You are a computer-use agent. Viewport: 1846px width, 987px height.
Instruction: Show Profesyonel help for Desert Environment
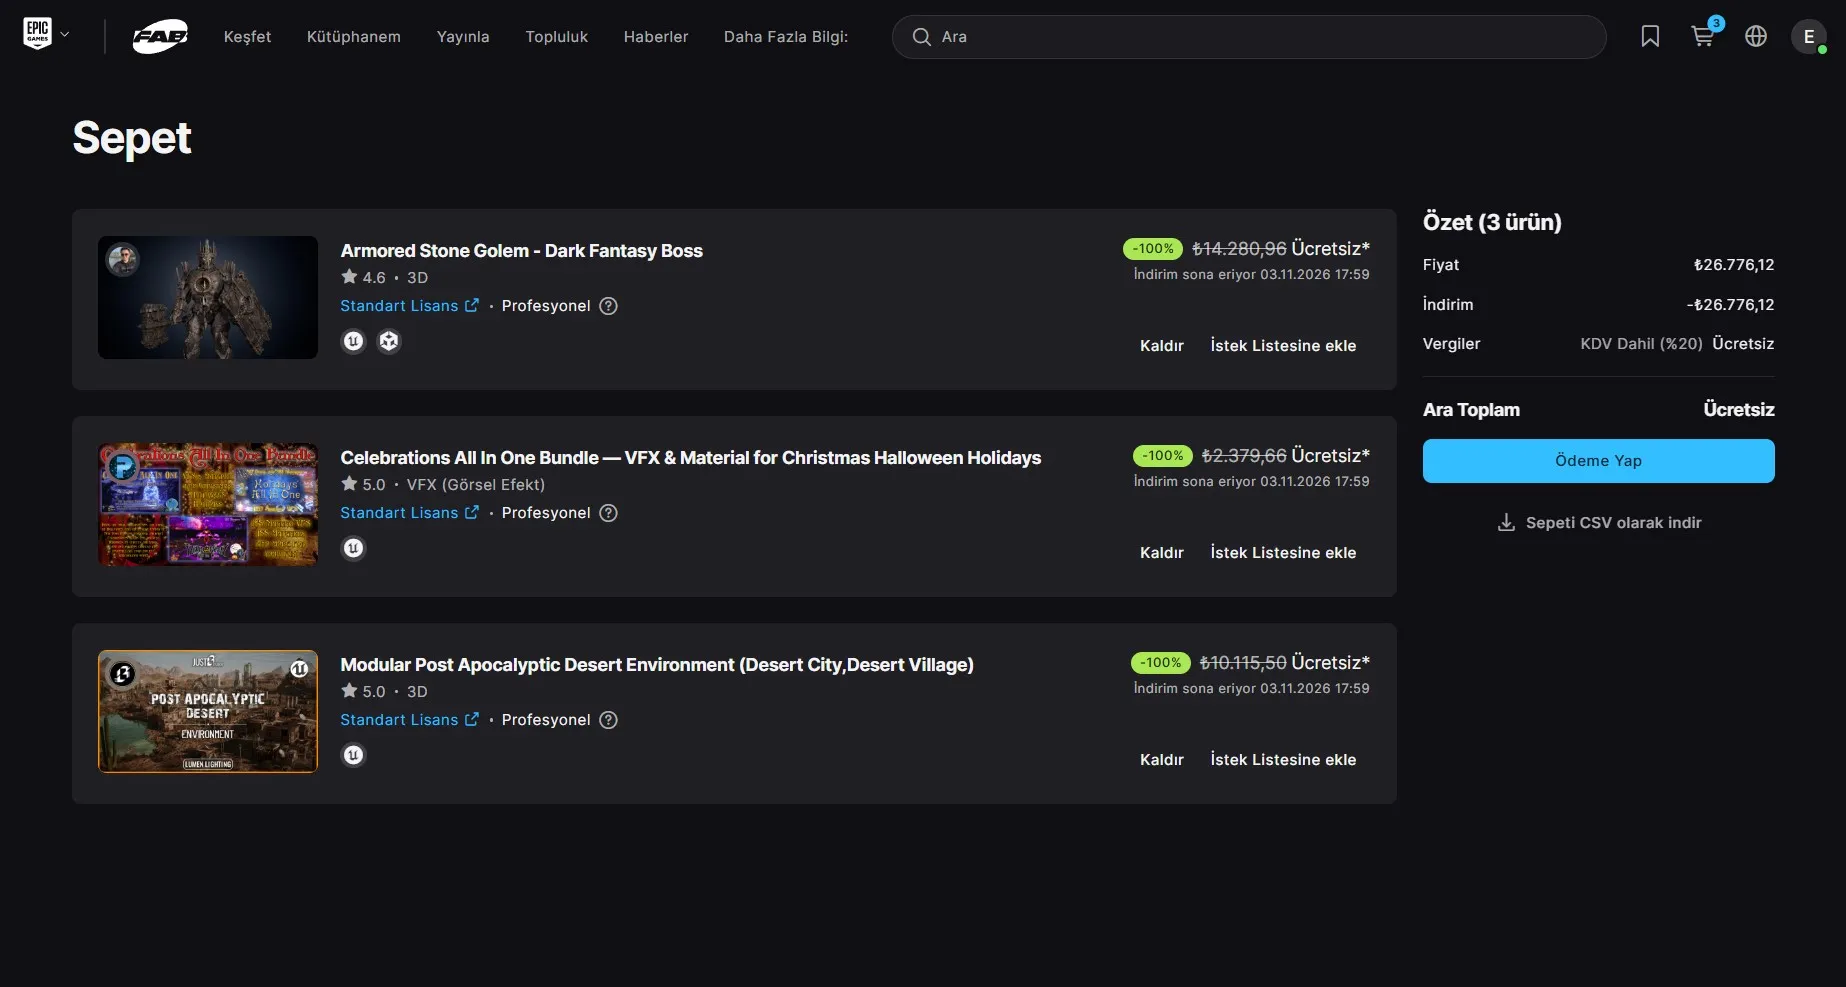pyautogui.click(x=608, y=720)
